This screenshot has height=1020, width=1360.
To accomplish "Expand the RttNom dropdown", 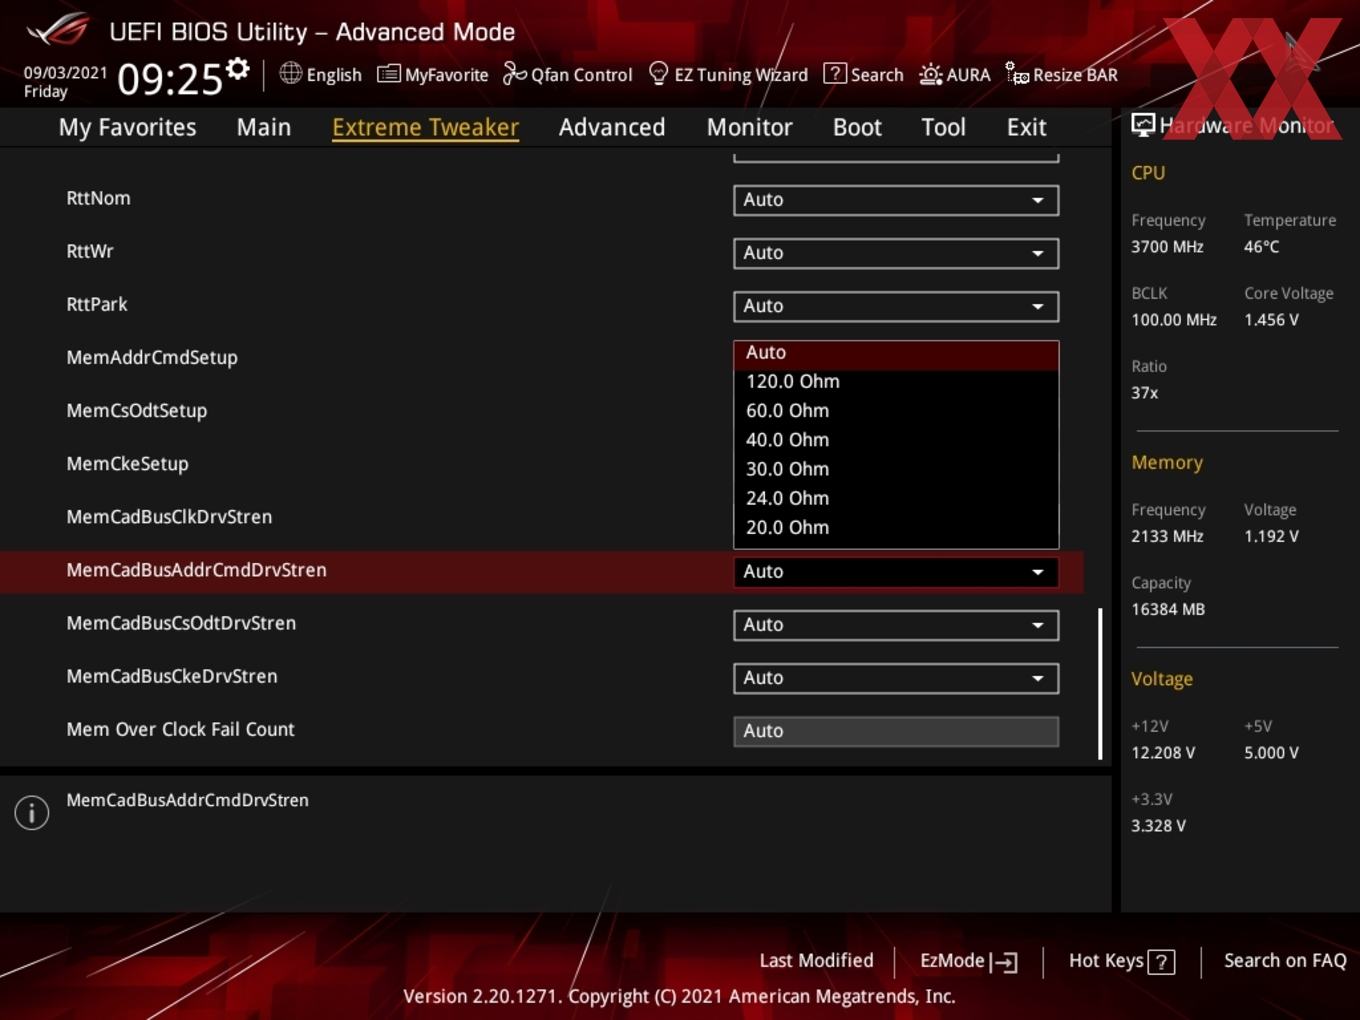I will [896, 200].
